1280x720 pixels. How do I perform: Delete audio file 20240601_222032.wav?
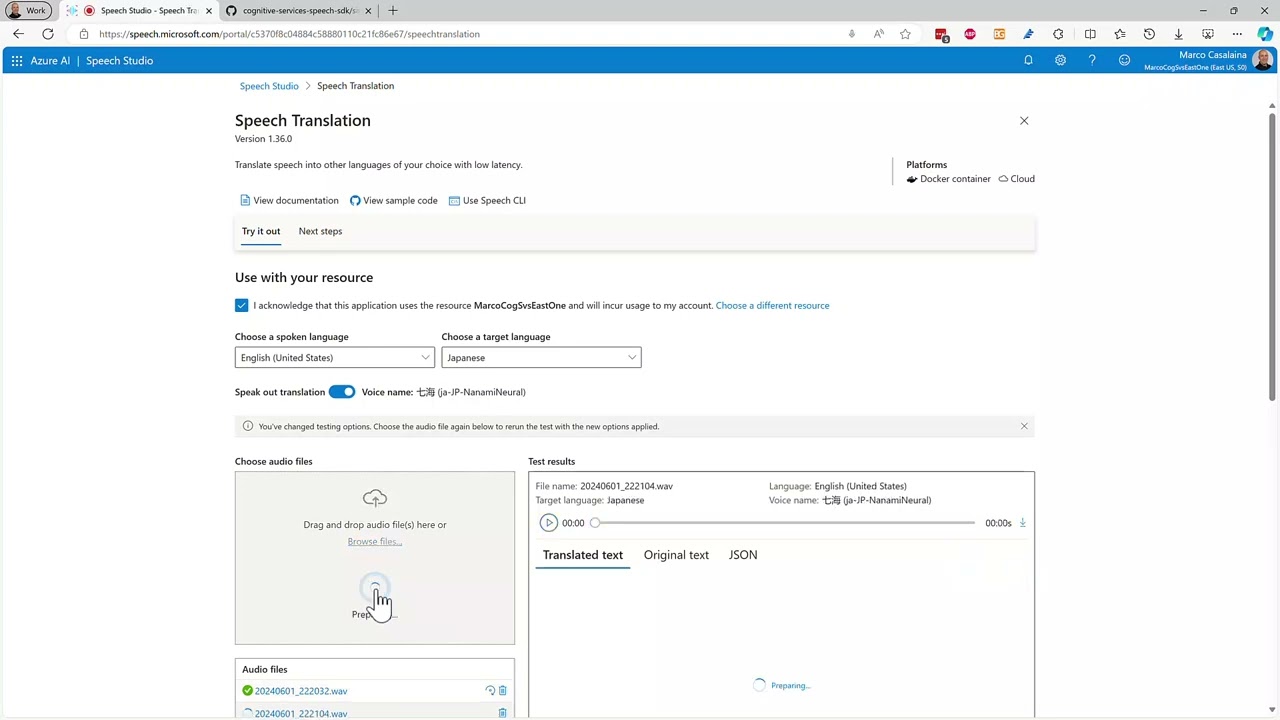(503, 691)
